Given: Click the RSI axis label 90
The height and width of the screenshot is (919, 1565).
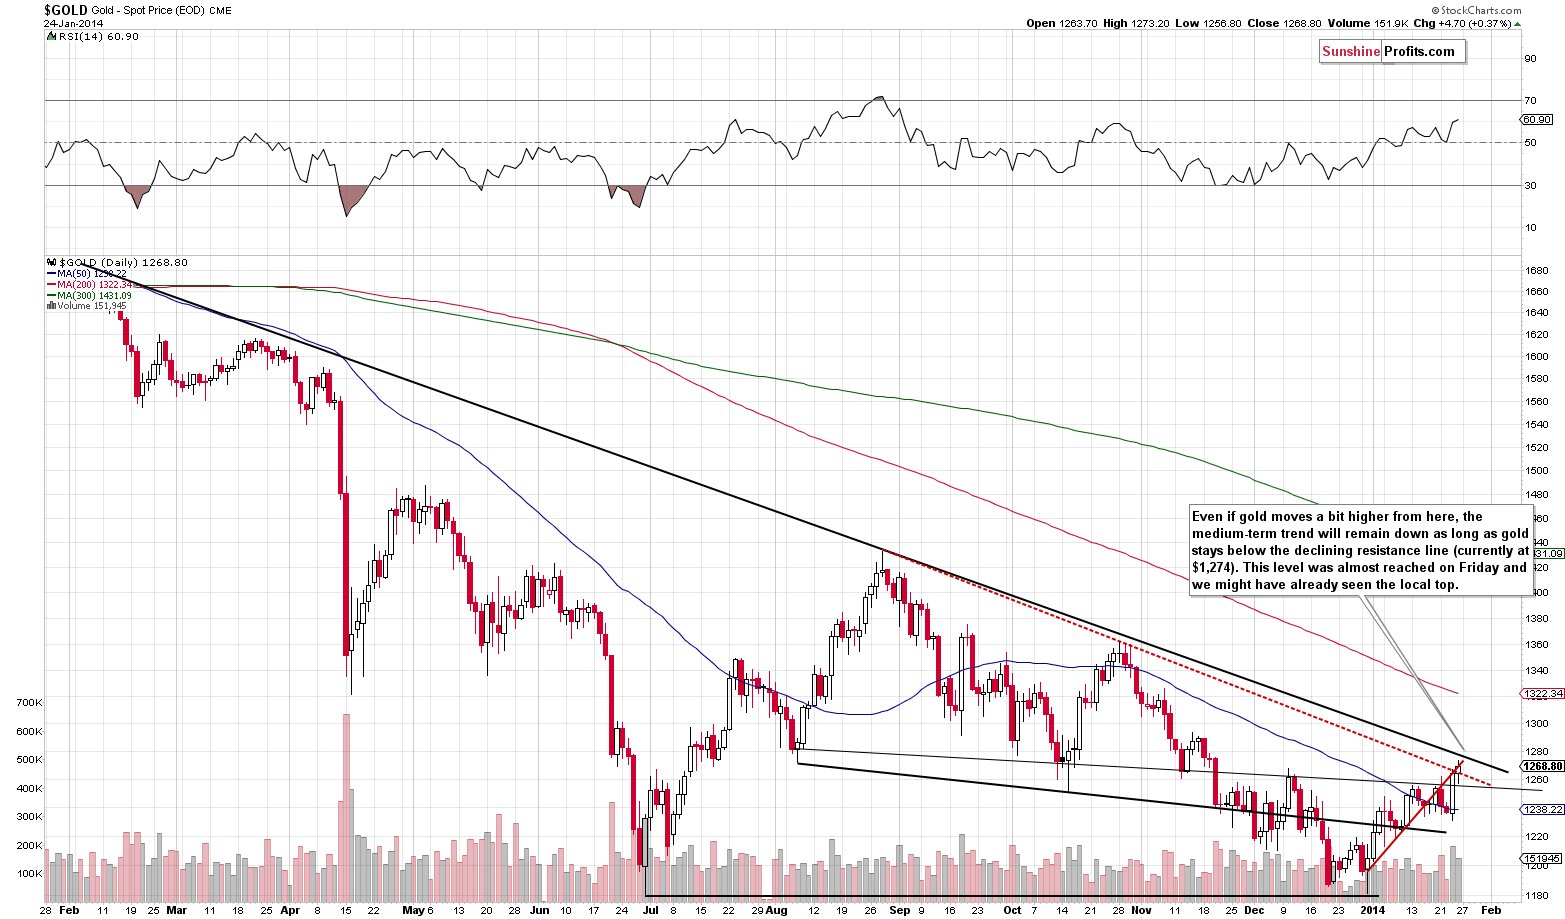Looking at the screenshot, I should (1530, 58).
